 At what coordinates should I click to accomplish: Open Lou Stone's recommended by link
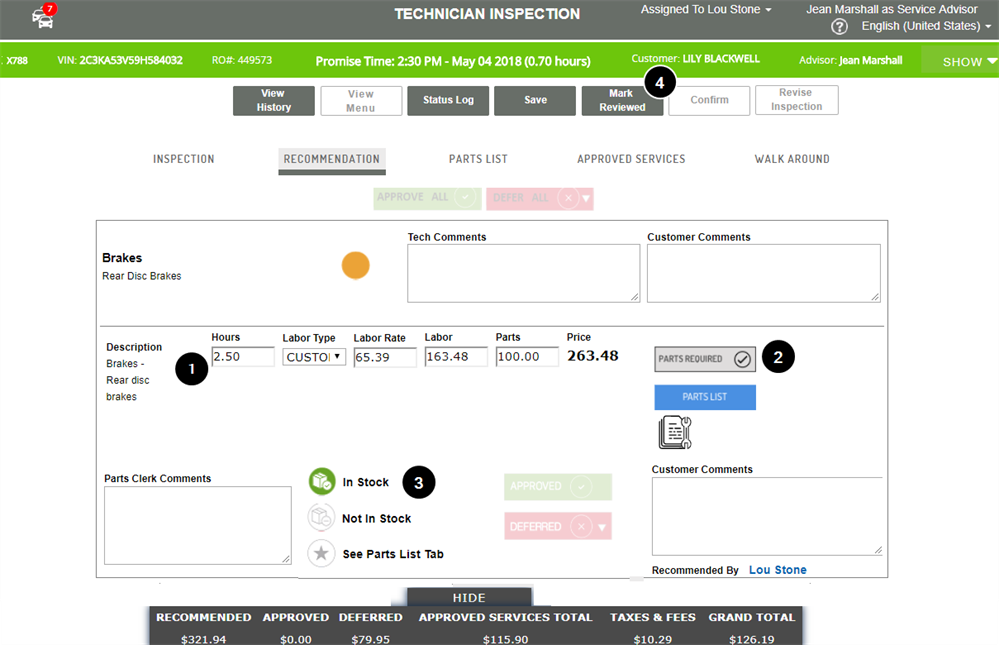click(777, 570)
